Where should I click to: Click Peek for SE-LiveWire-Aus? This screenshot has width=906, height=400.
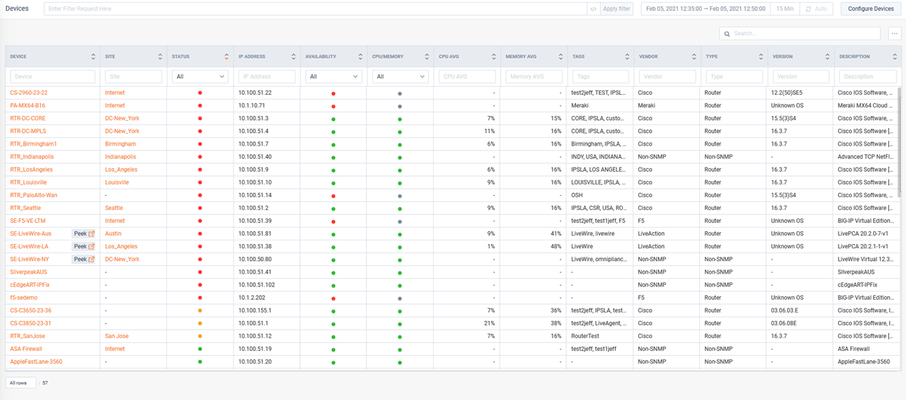[83, 234]
